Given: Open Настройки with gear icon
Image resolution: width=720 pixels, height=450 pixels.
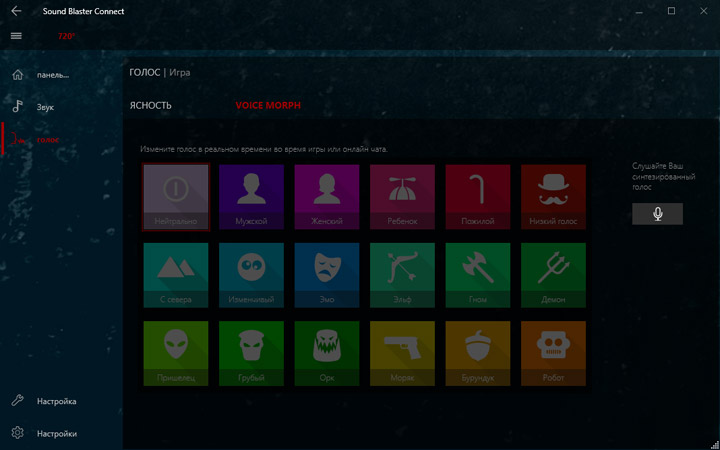Looking at the screenshot, I should [62, 433].
